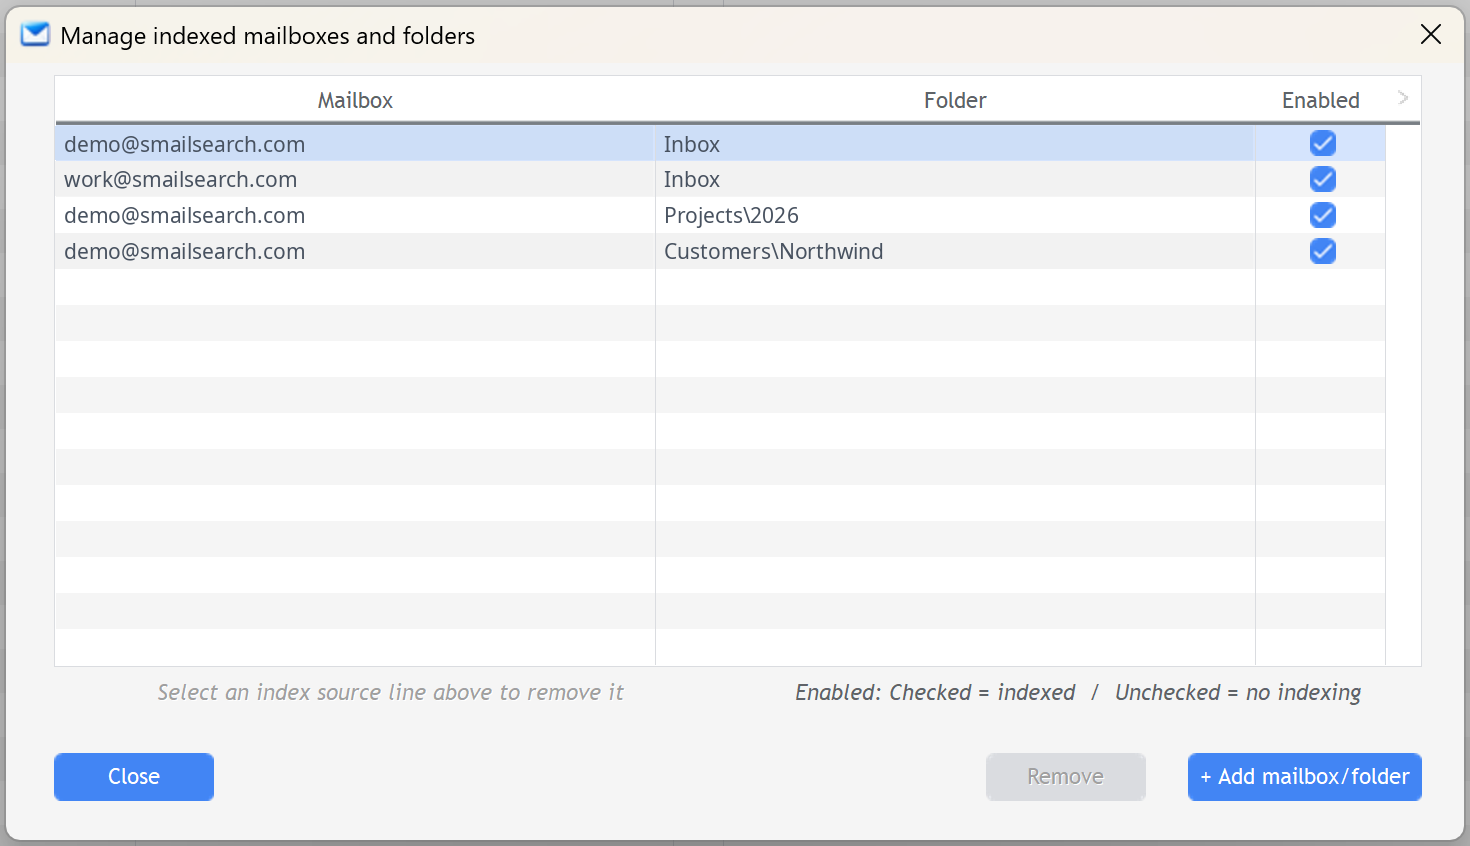The height and width of the screenshot is (846, 1470).
Task: Select demo@smailsearch.com in the Customers\Northwind row
Action: pos(355,251)
